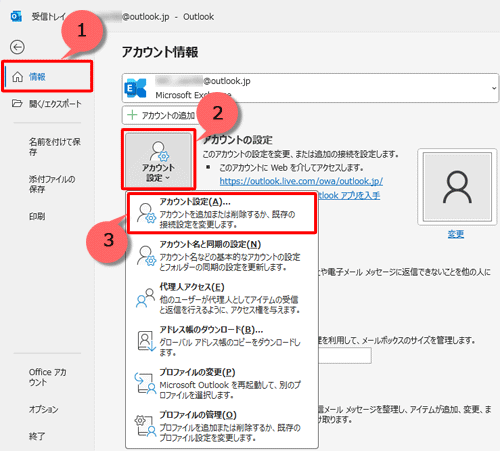Click 終了 to exit Outlook
This screenshot has width=500, height=451.
click(37, 436)
